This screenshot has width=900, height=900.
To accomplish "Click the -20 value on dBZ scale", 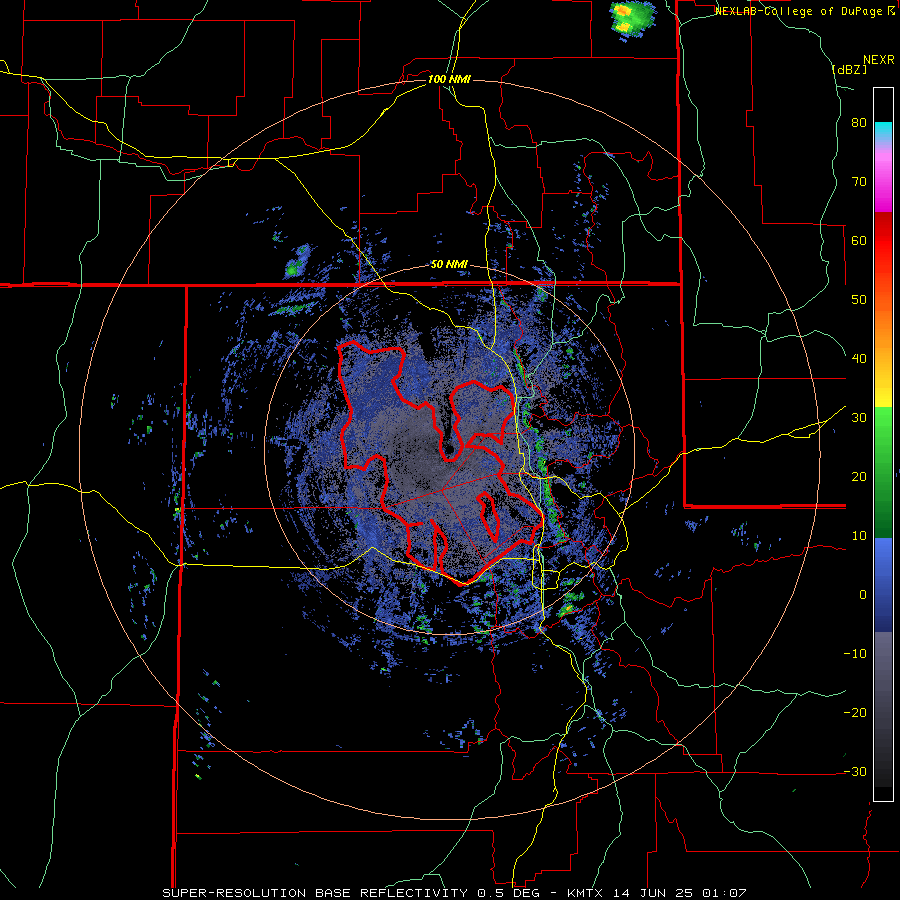I will [x=855, y=713].
